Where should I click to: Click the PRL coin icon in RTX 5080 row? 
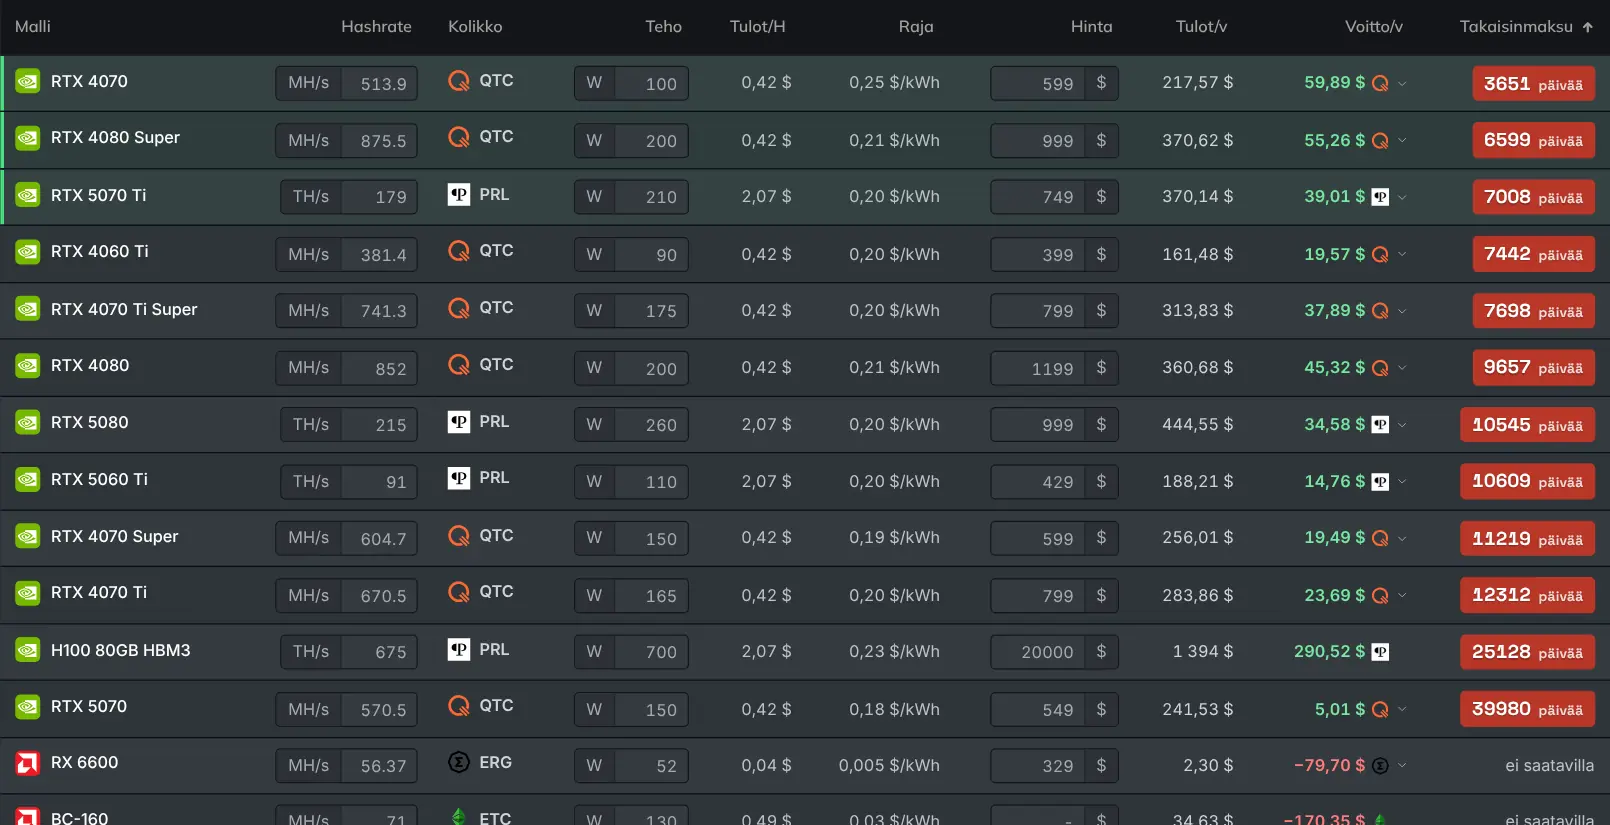459,422
